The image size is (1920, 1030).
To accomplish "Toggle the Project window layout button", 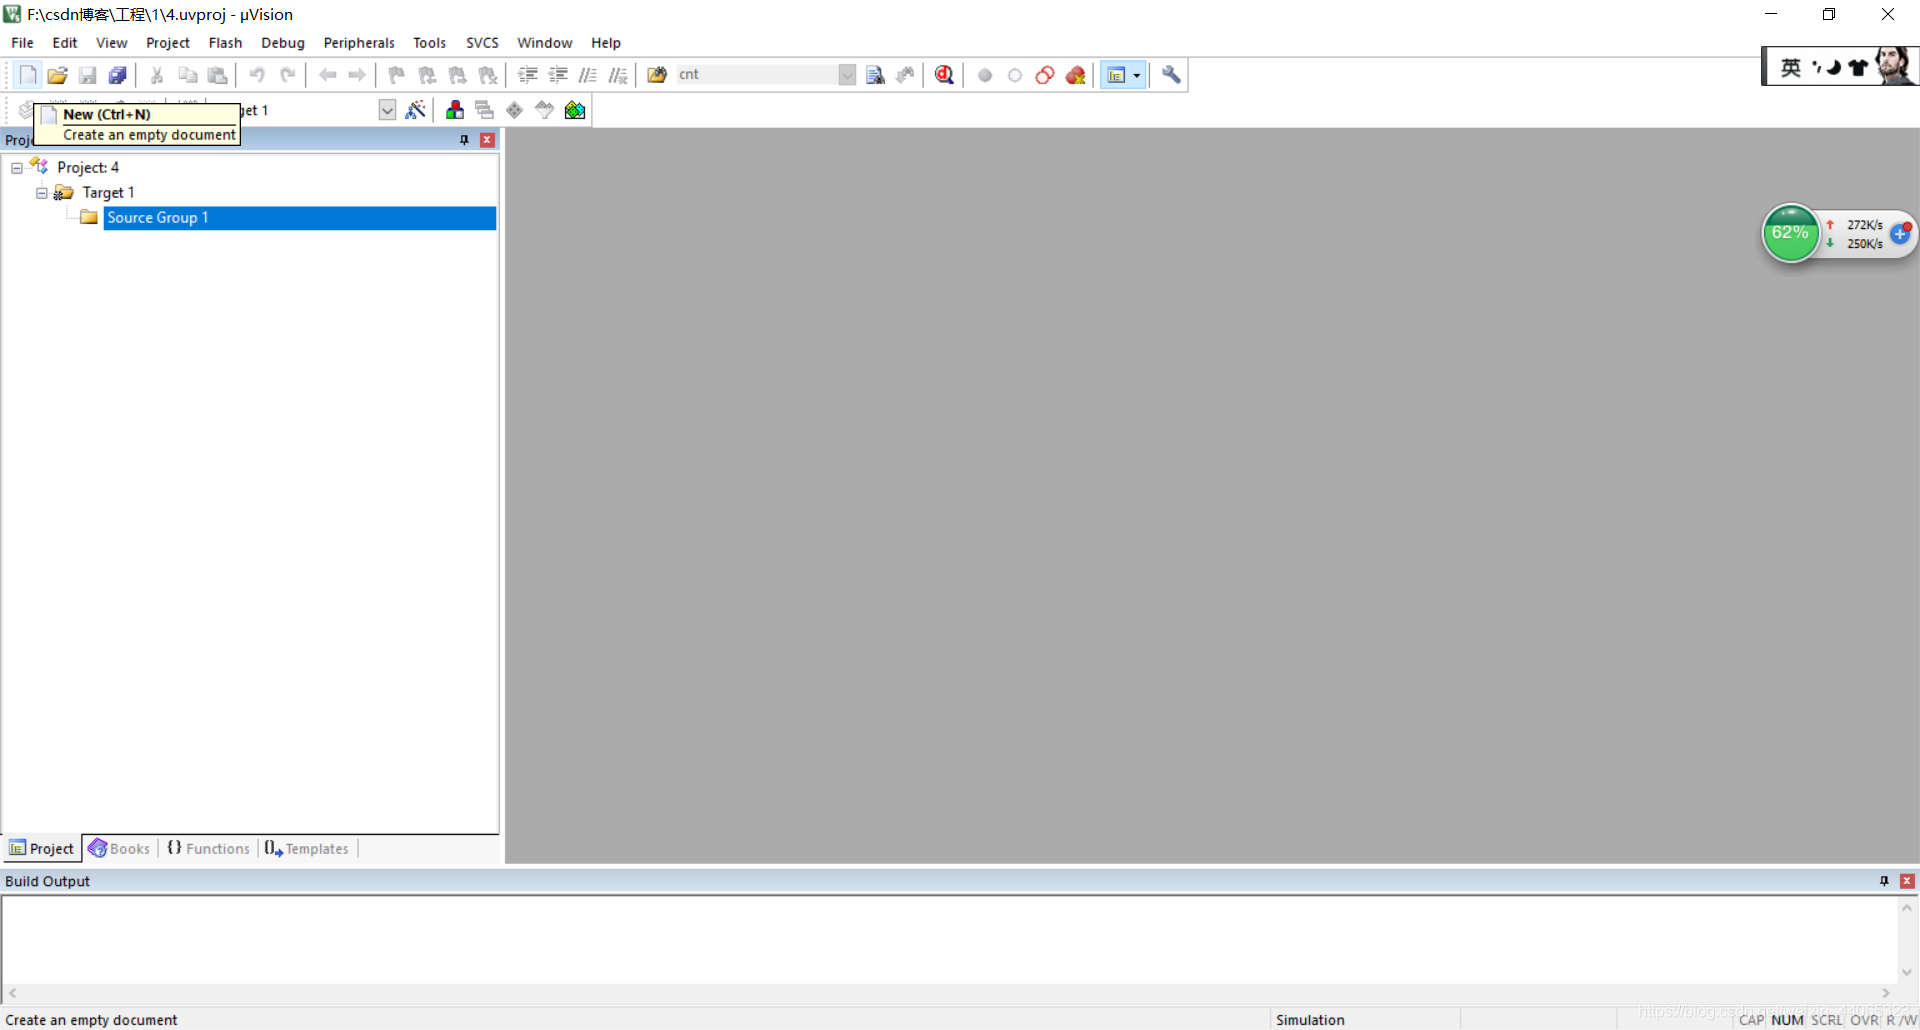I will (x=1116, y=75).
